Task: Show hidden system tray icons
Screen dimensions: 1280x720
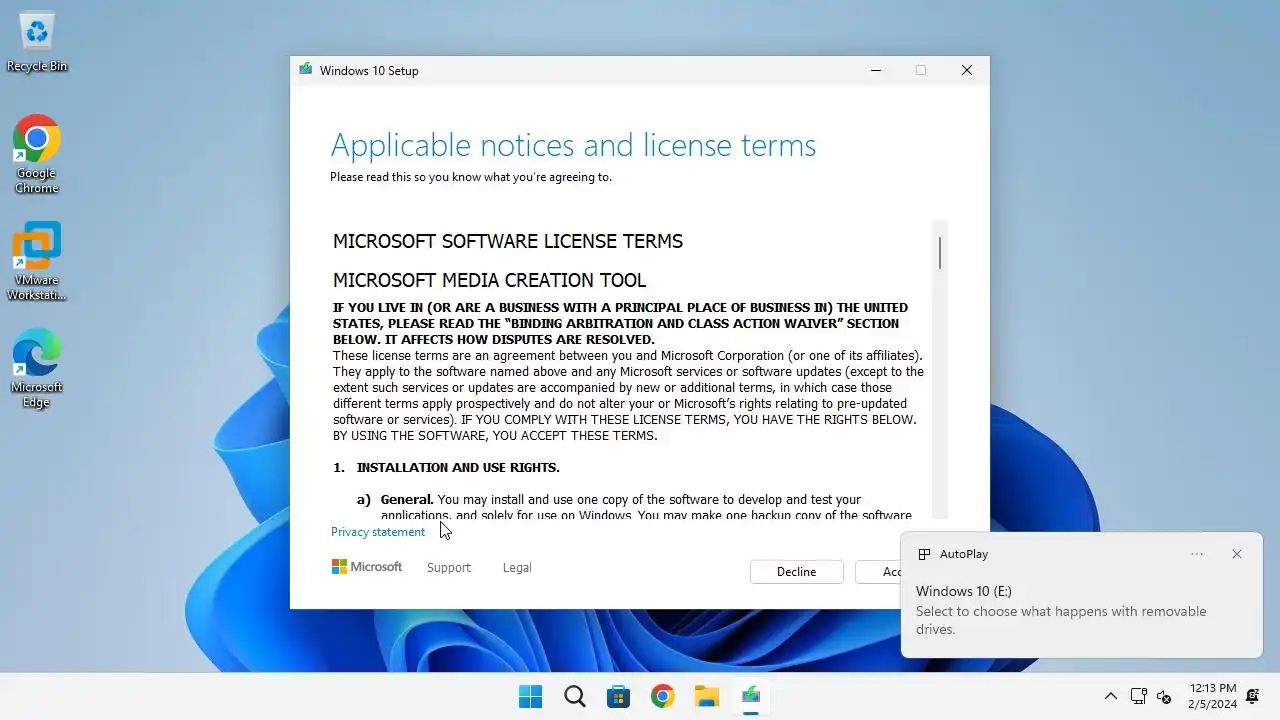Action: coord(1110,696)
